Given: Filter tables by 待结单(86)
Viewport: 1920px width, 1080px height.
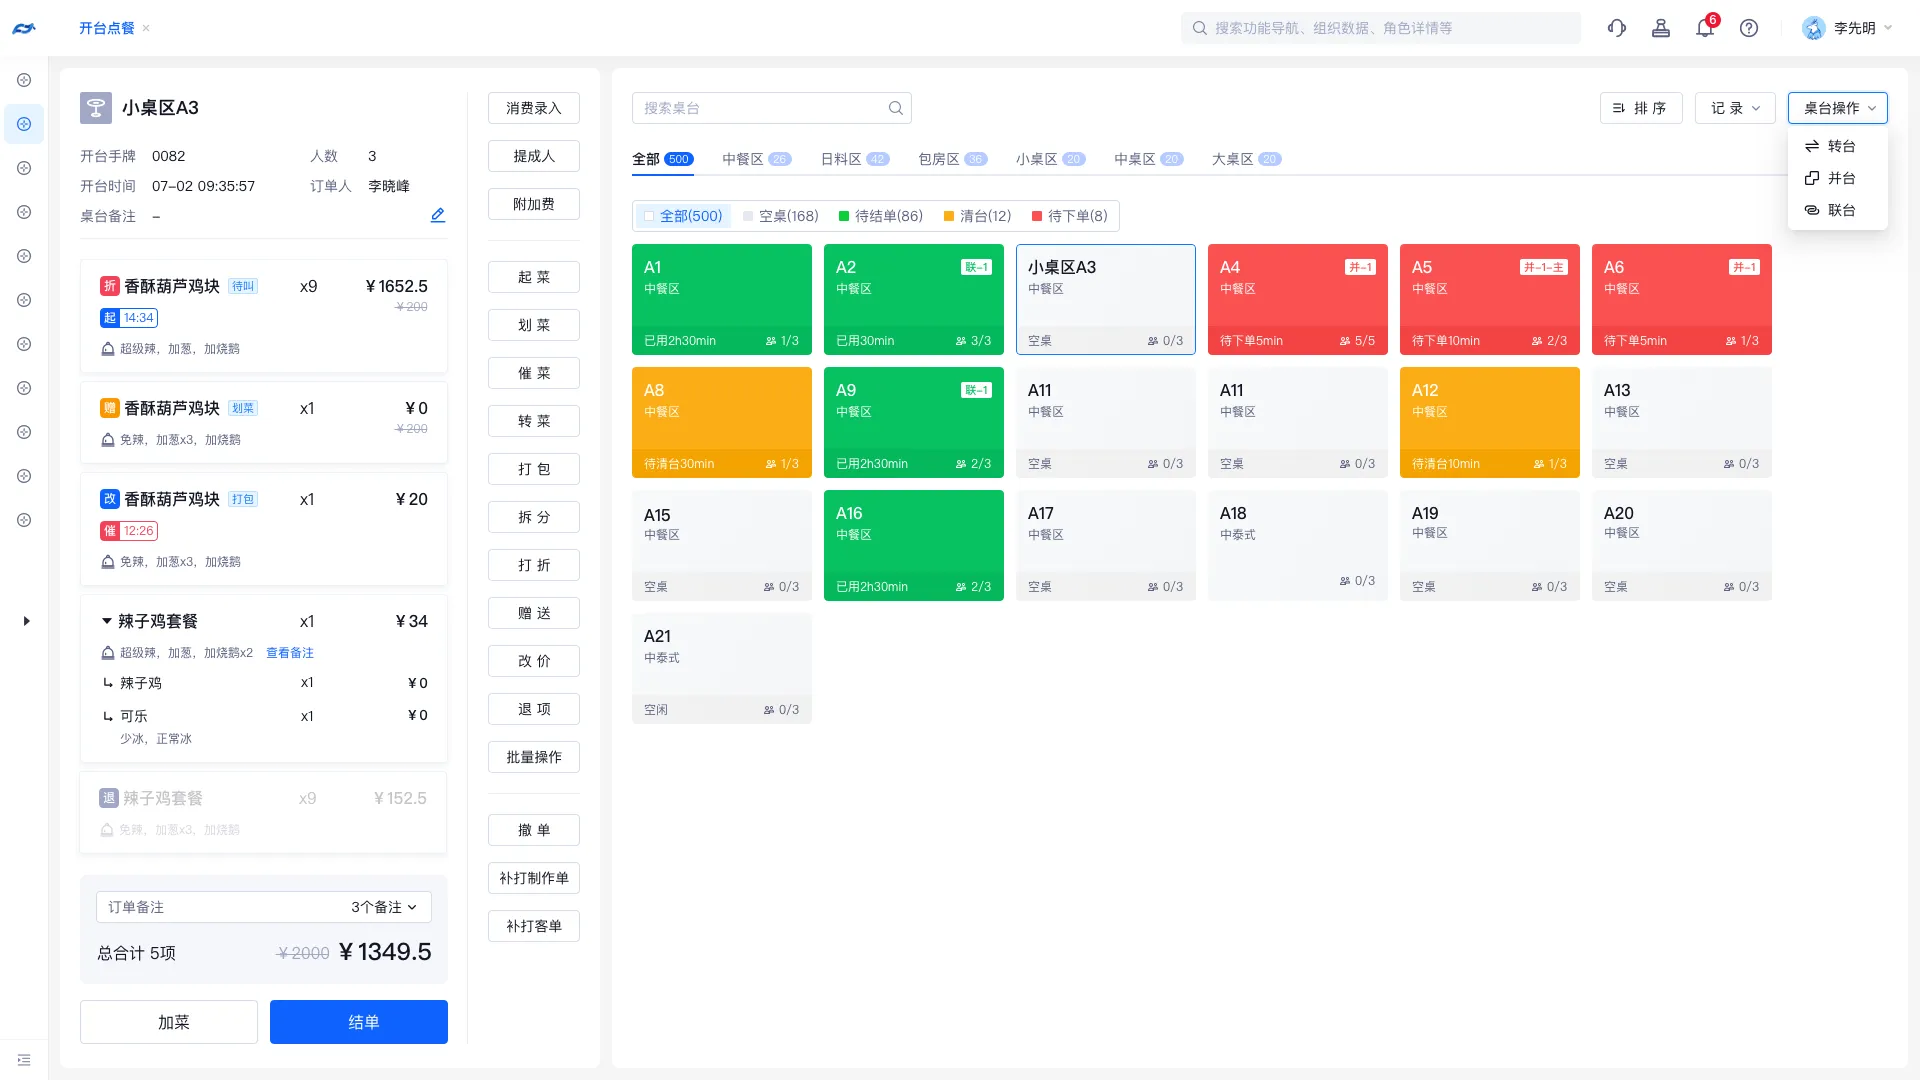Looking at the screenshot, I should (x=880, y=216).
